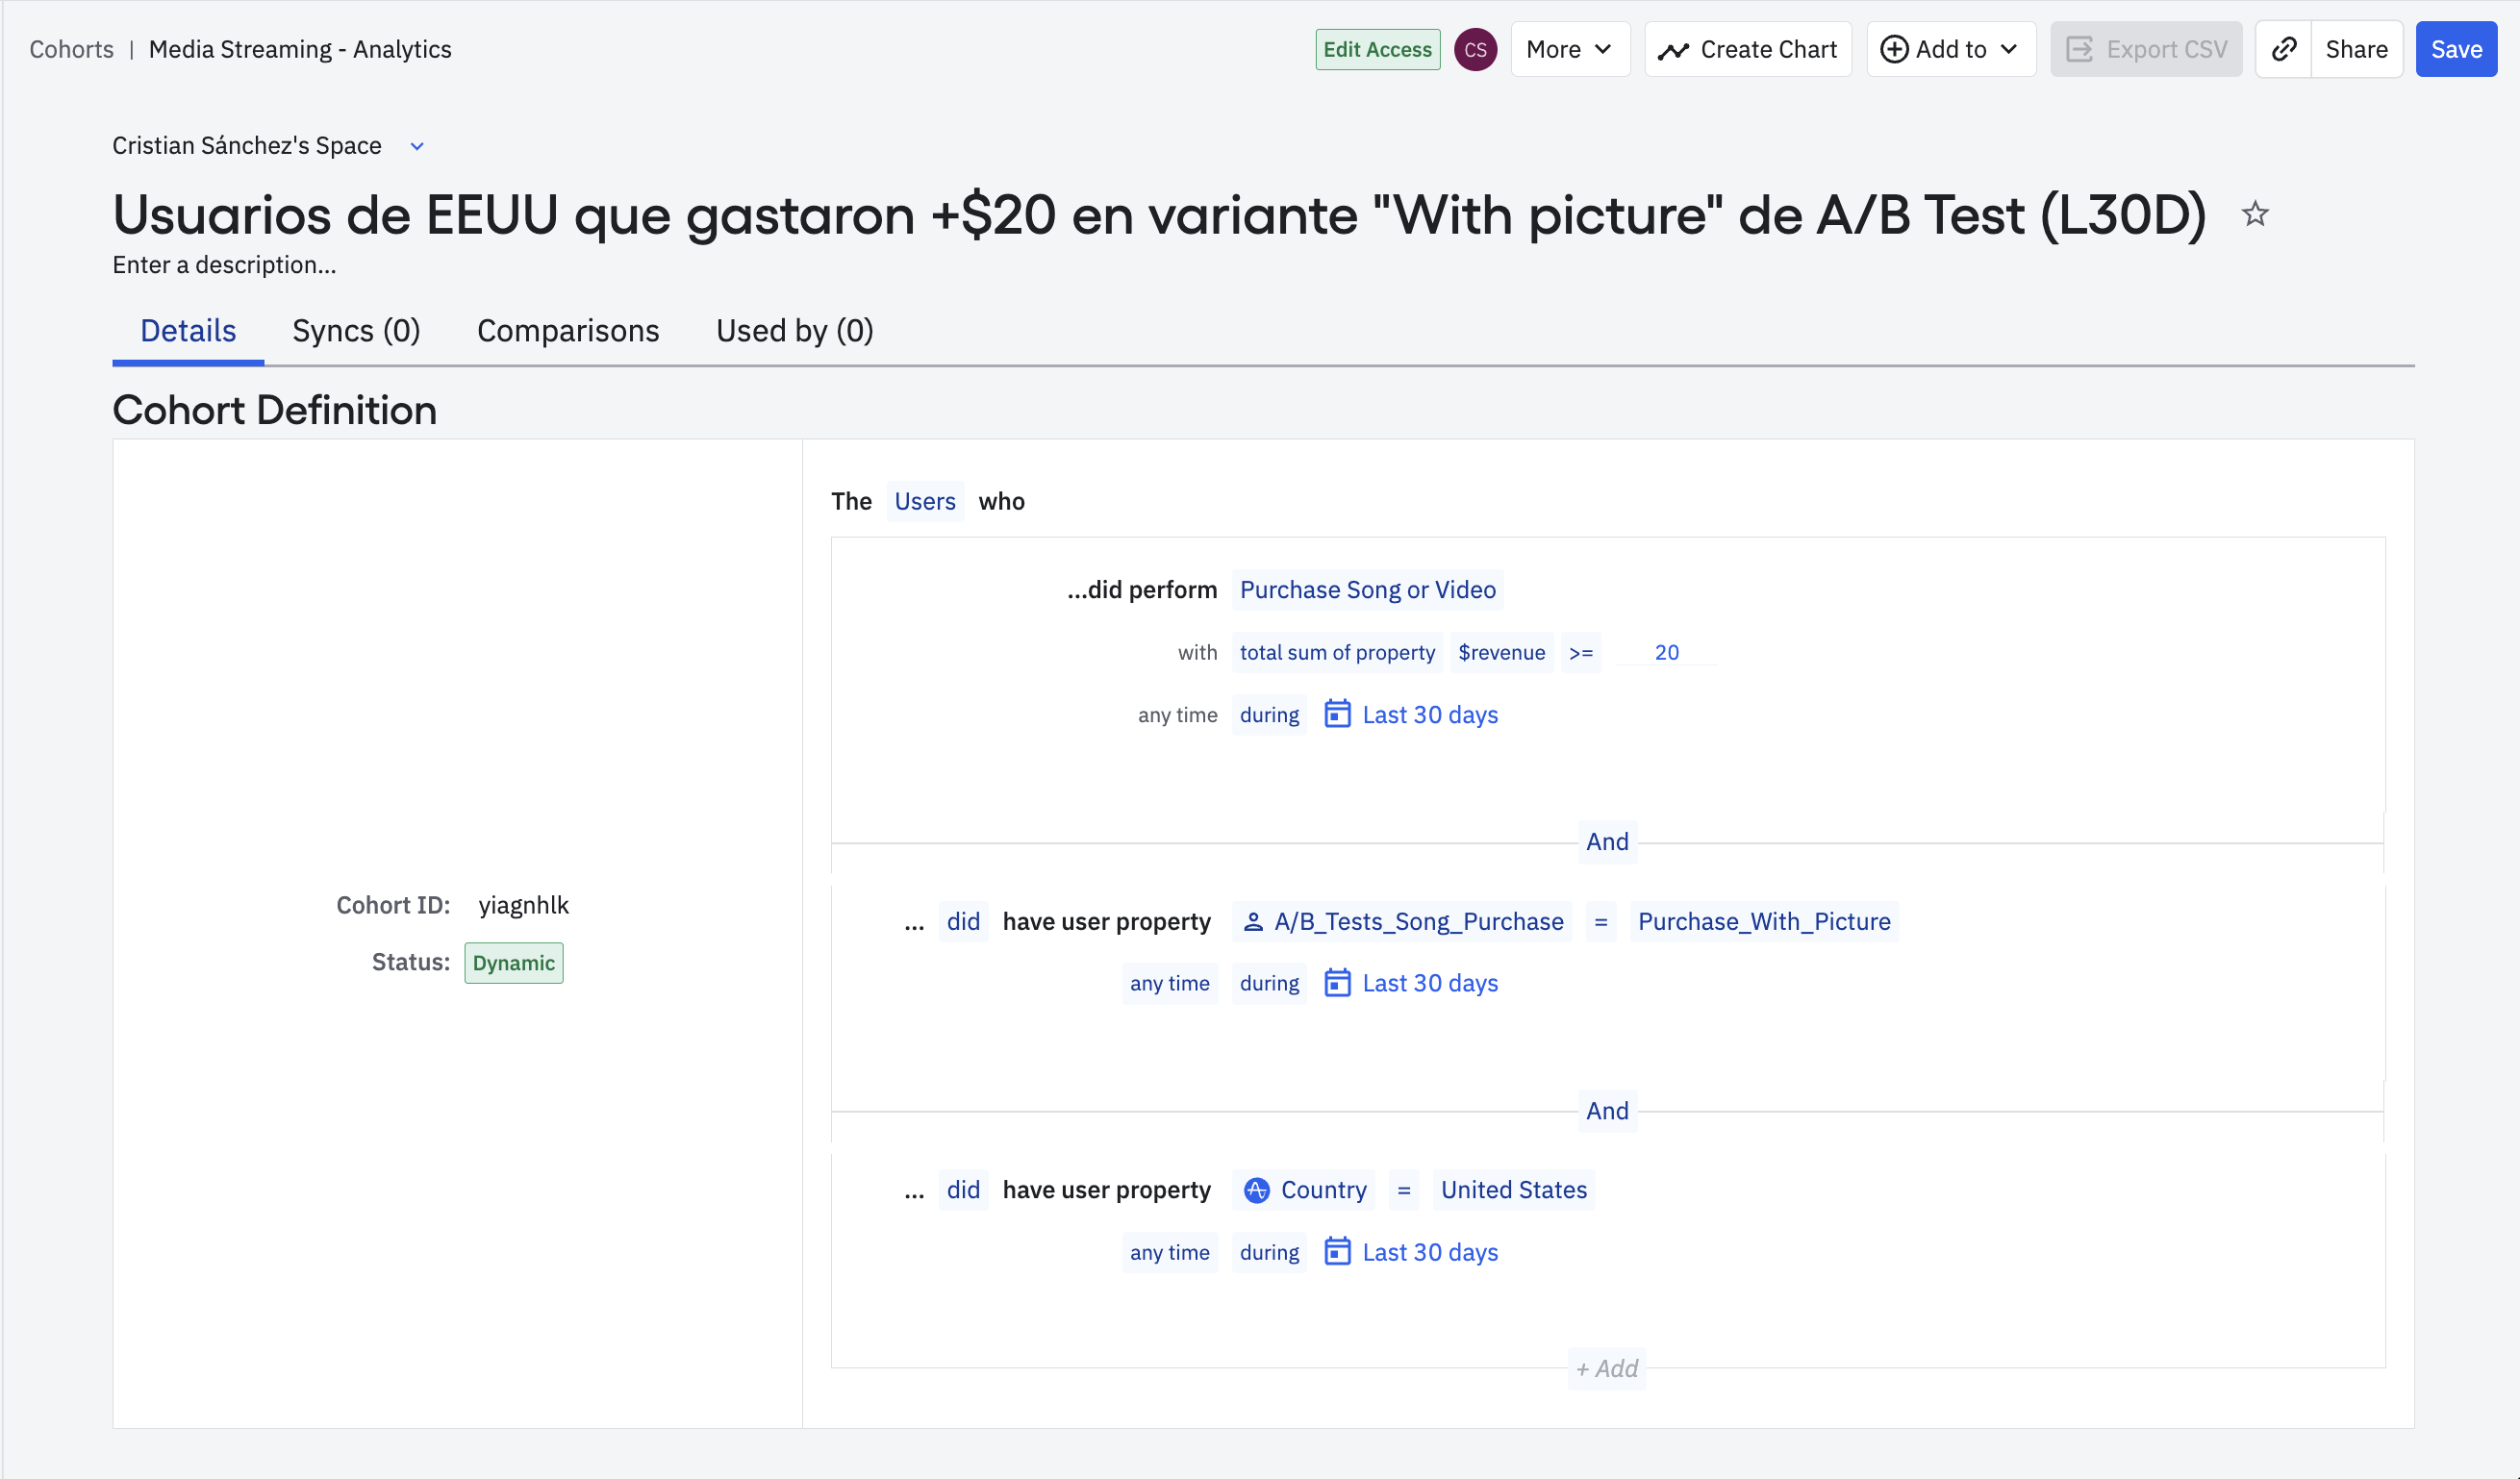2520x1479 pixels.
Task: Star this cohort as favorite
Action: point(2254,214)
